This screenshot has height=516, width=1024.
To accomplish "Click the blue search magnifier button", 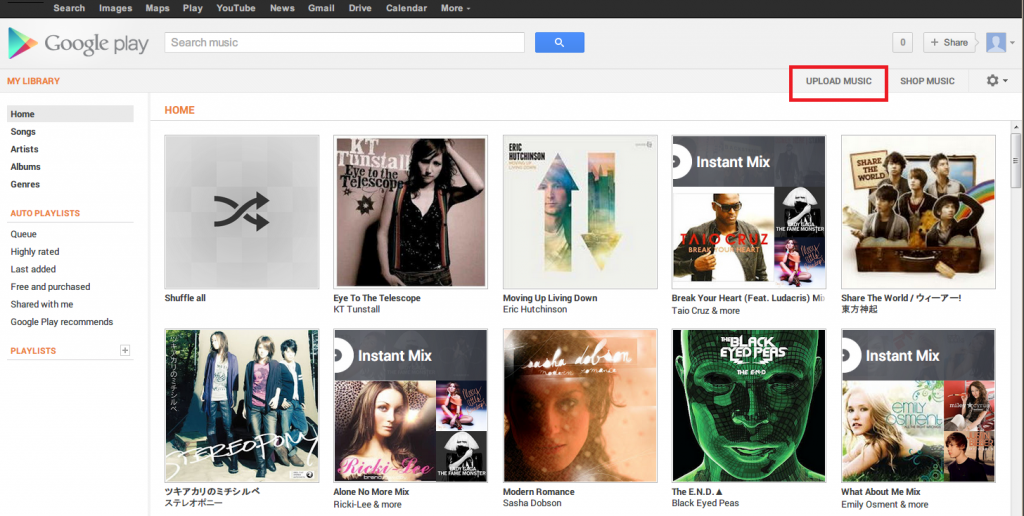I will pyautogui.click(x=559, y=42).
